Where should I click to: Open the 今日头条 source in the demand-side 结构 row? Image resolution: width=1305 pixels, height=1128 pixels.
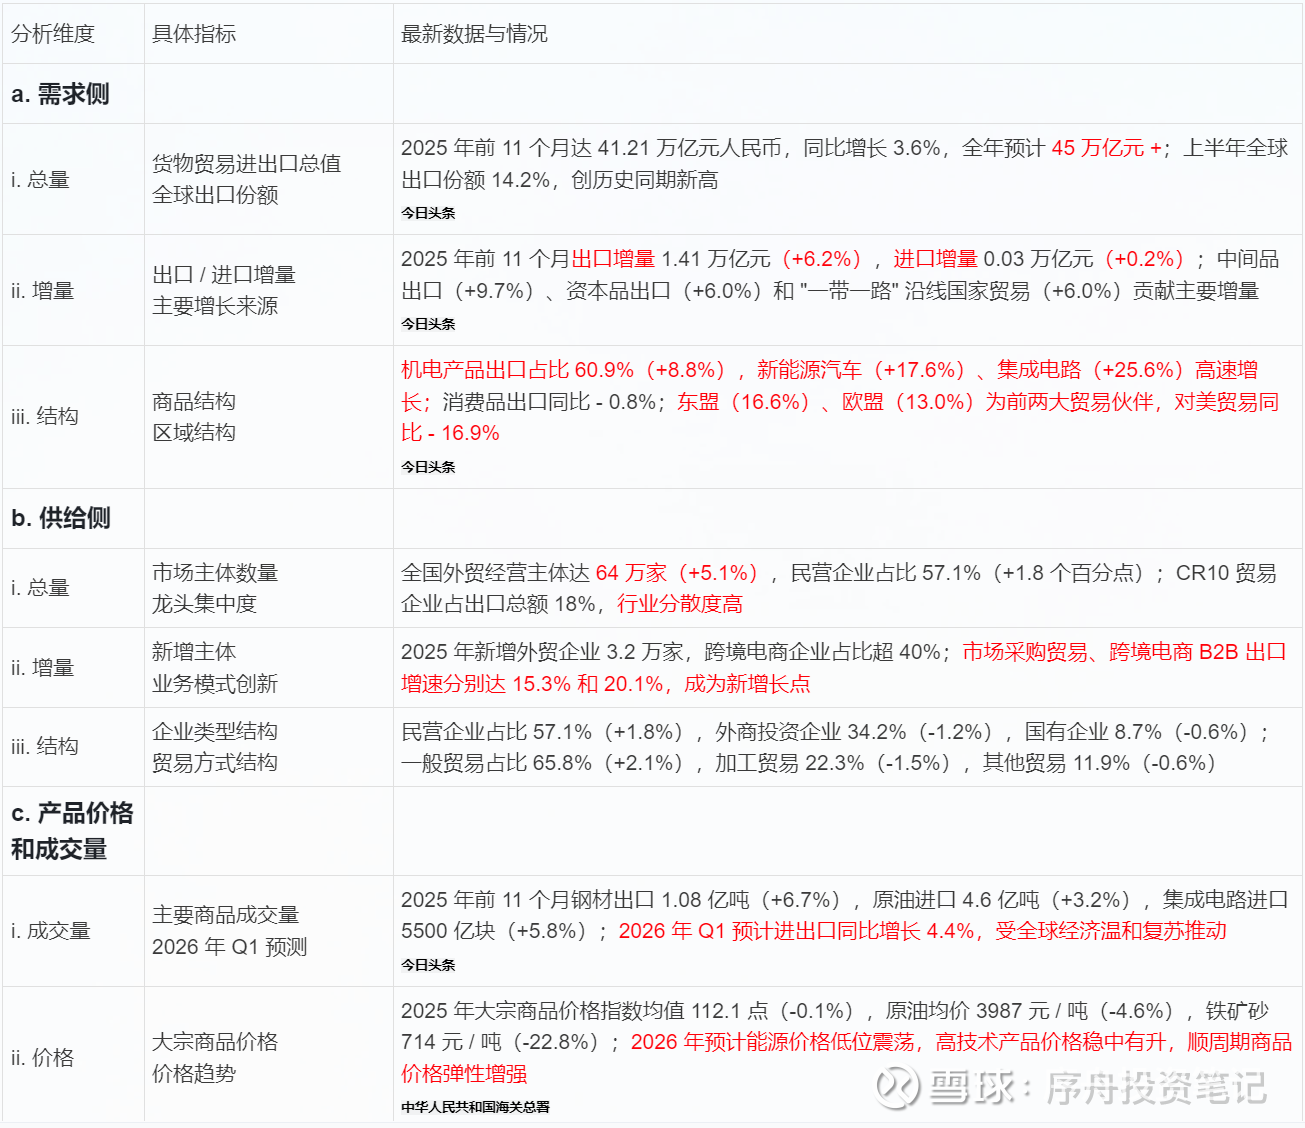tap(428, 467)
